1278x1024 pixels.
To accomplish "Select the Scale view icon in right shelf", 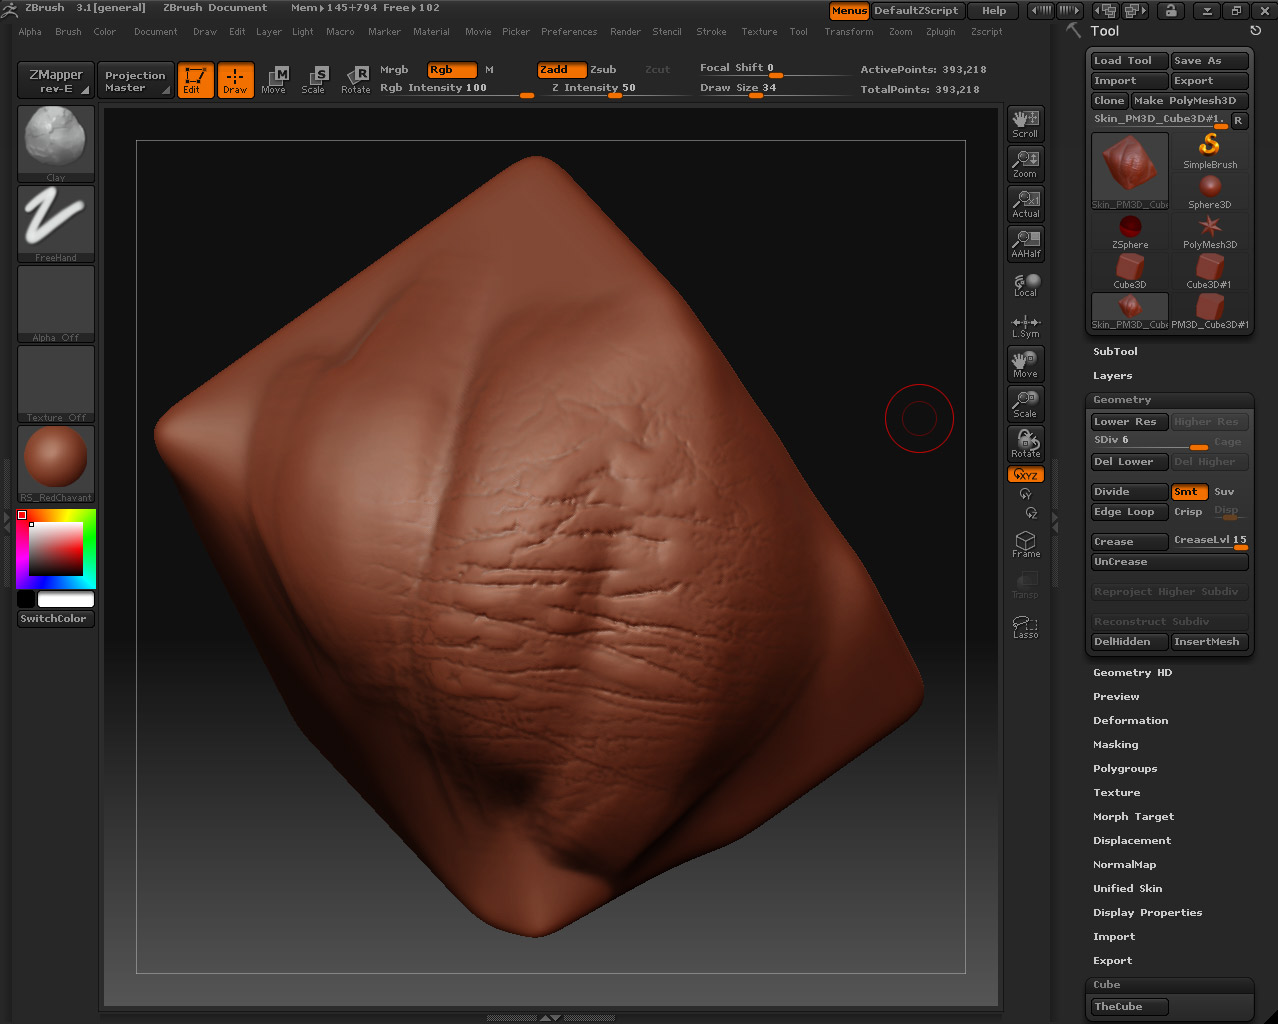I will 1025,404.
